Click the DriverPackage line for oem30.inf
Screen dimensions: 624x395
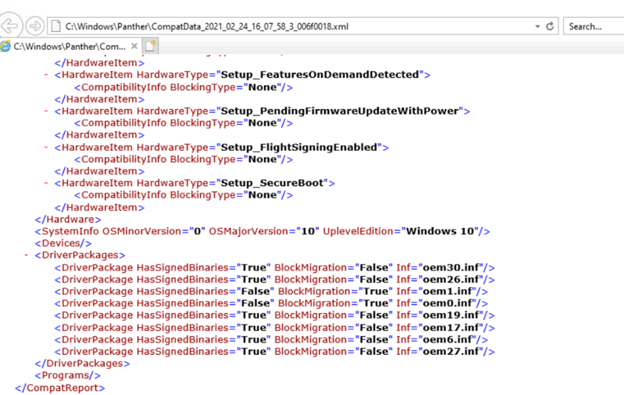tap(275, 267)
